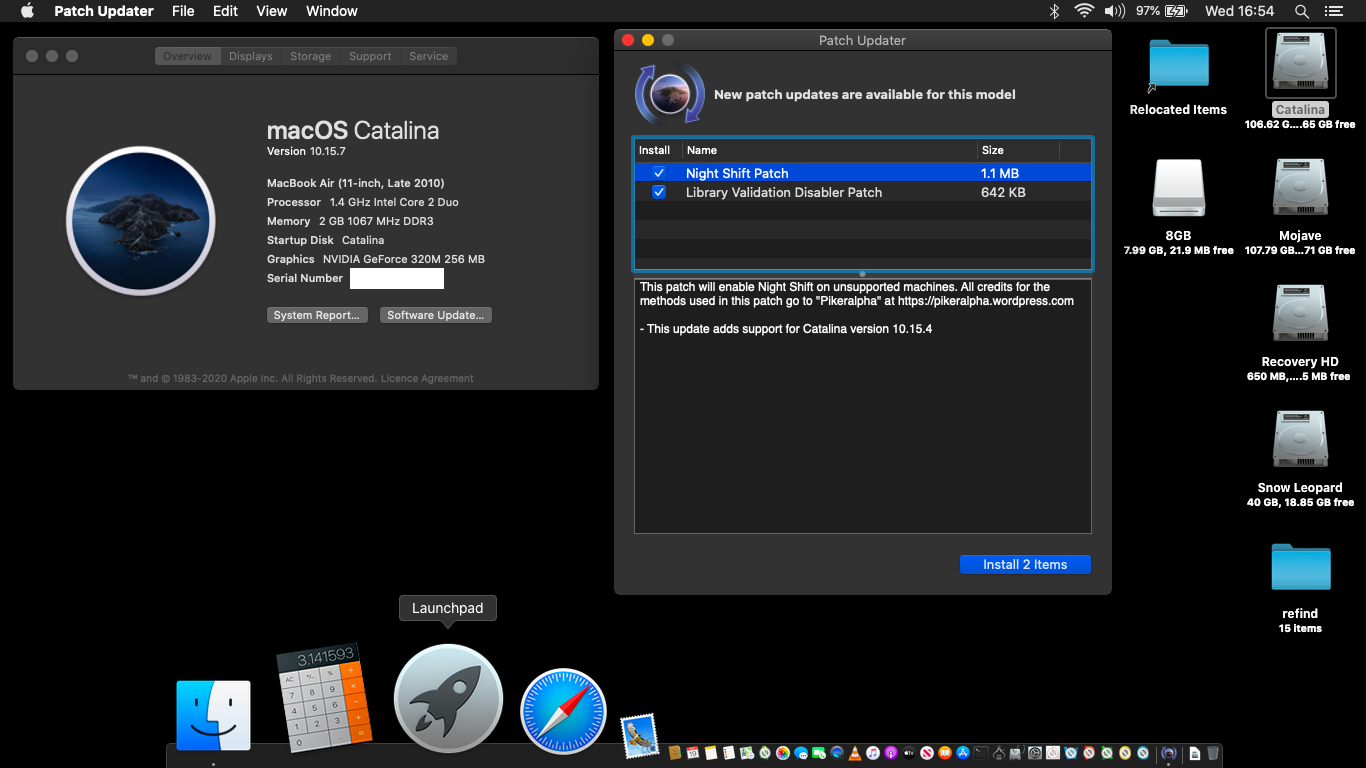Open Notes in the Dock
The height and width of the screenshot is (768, 1366).
[x=711, y=753]
